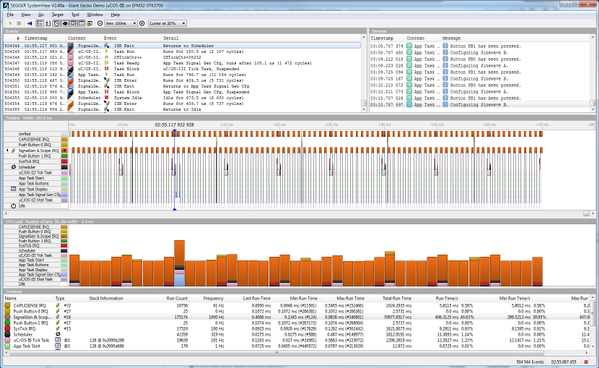This screenshot has width=599, height=368.
Task: Click the Contexts horizontal scrollbar
Action: click(277, 353)
